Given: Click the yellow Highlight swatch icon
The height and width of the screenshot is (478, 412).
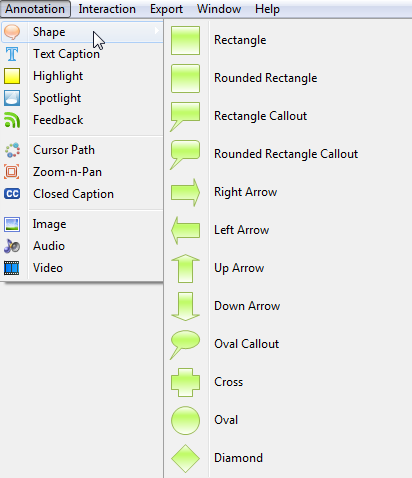Looking at the screenshot, I should click(x=12, y=76).
